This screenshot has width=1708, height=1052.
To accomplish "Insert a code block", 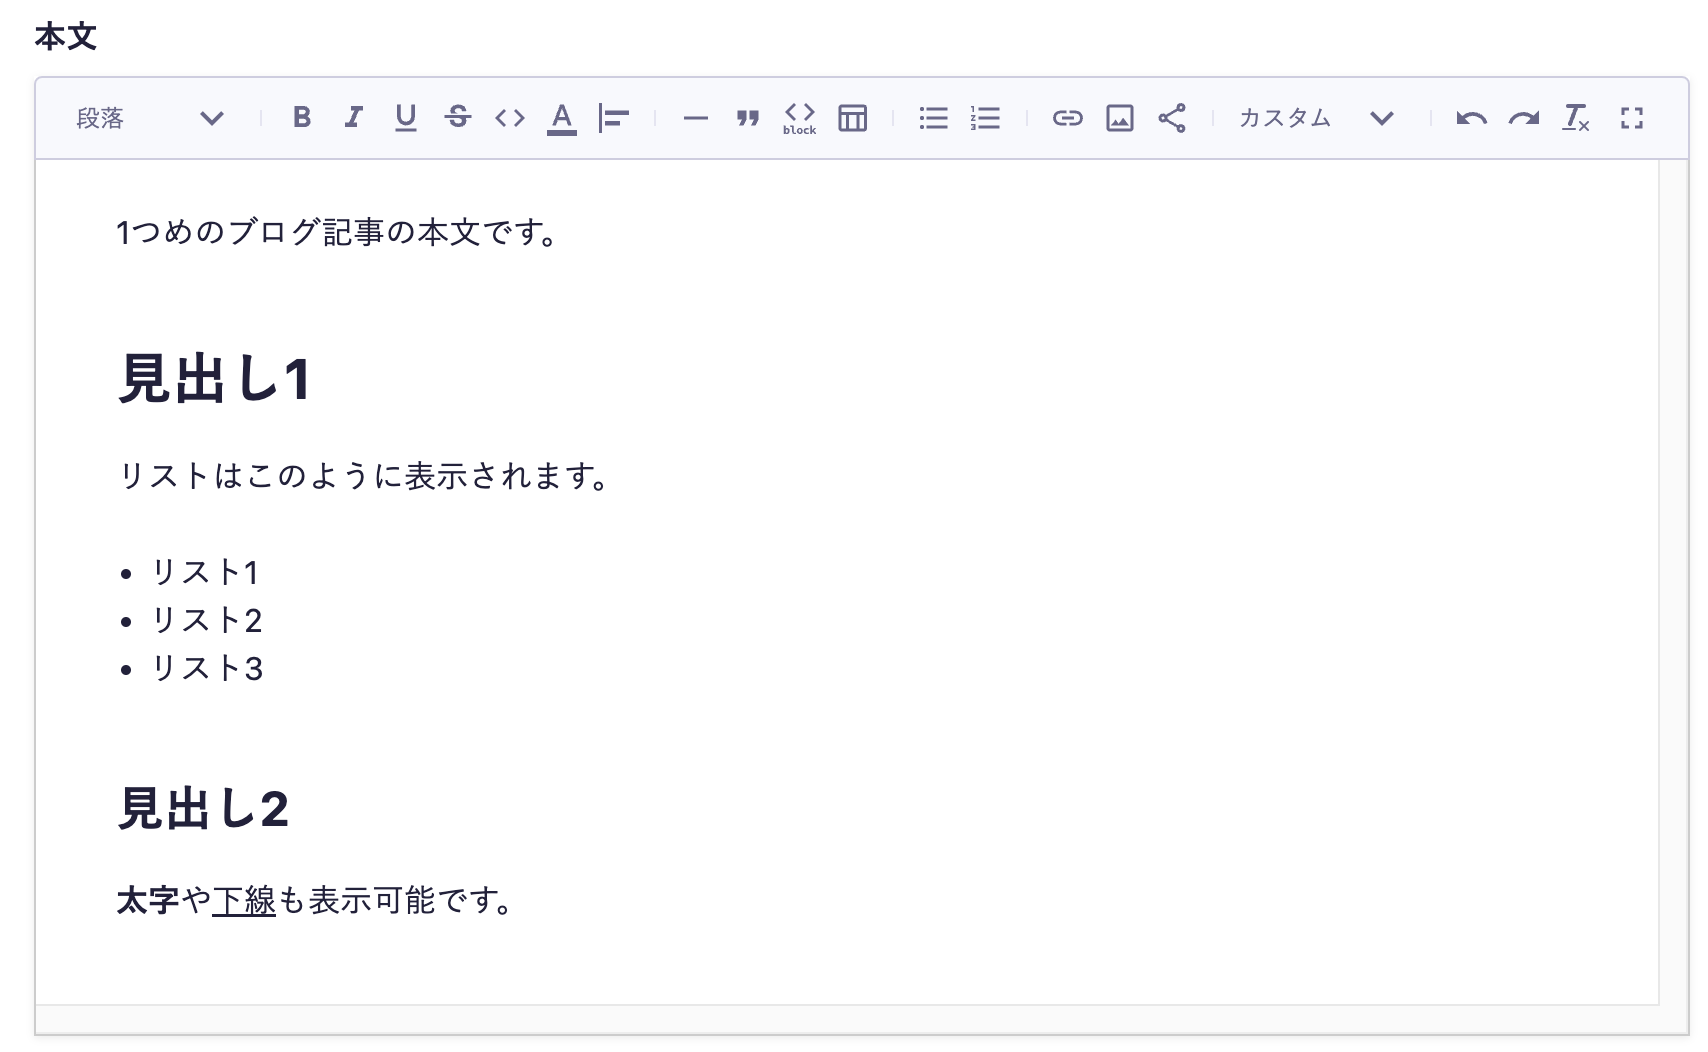I will 800,118.
